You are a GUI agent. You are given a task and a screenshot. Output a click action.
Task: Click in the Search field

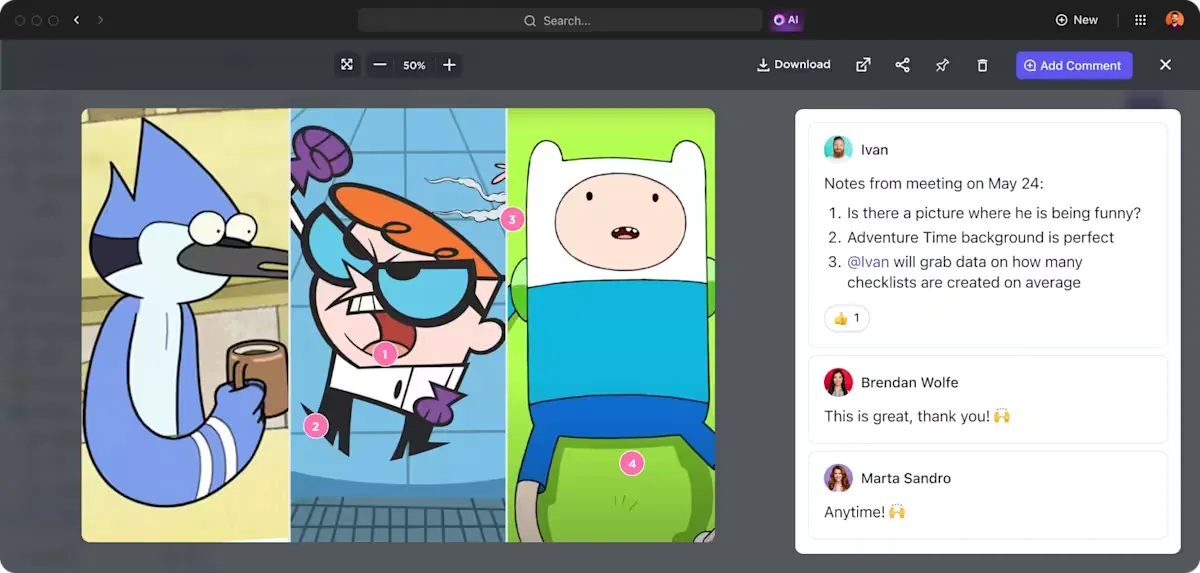pyautogui.click(x=560, y=20)
